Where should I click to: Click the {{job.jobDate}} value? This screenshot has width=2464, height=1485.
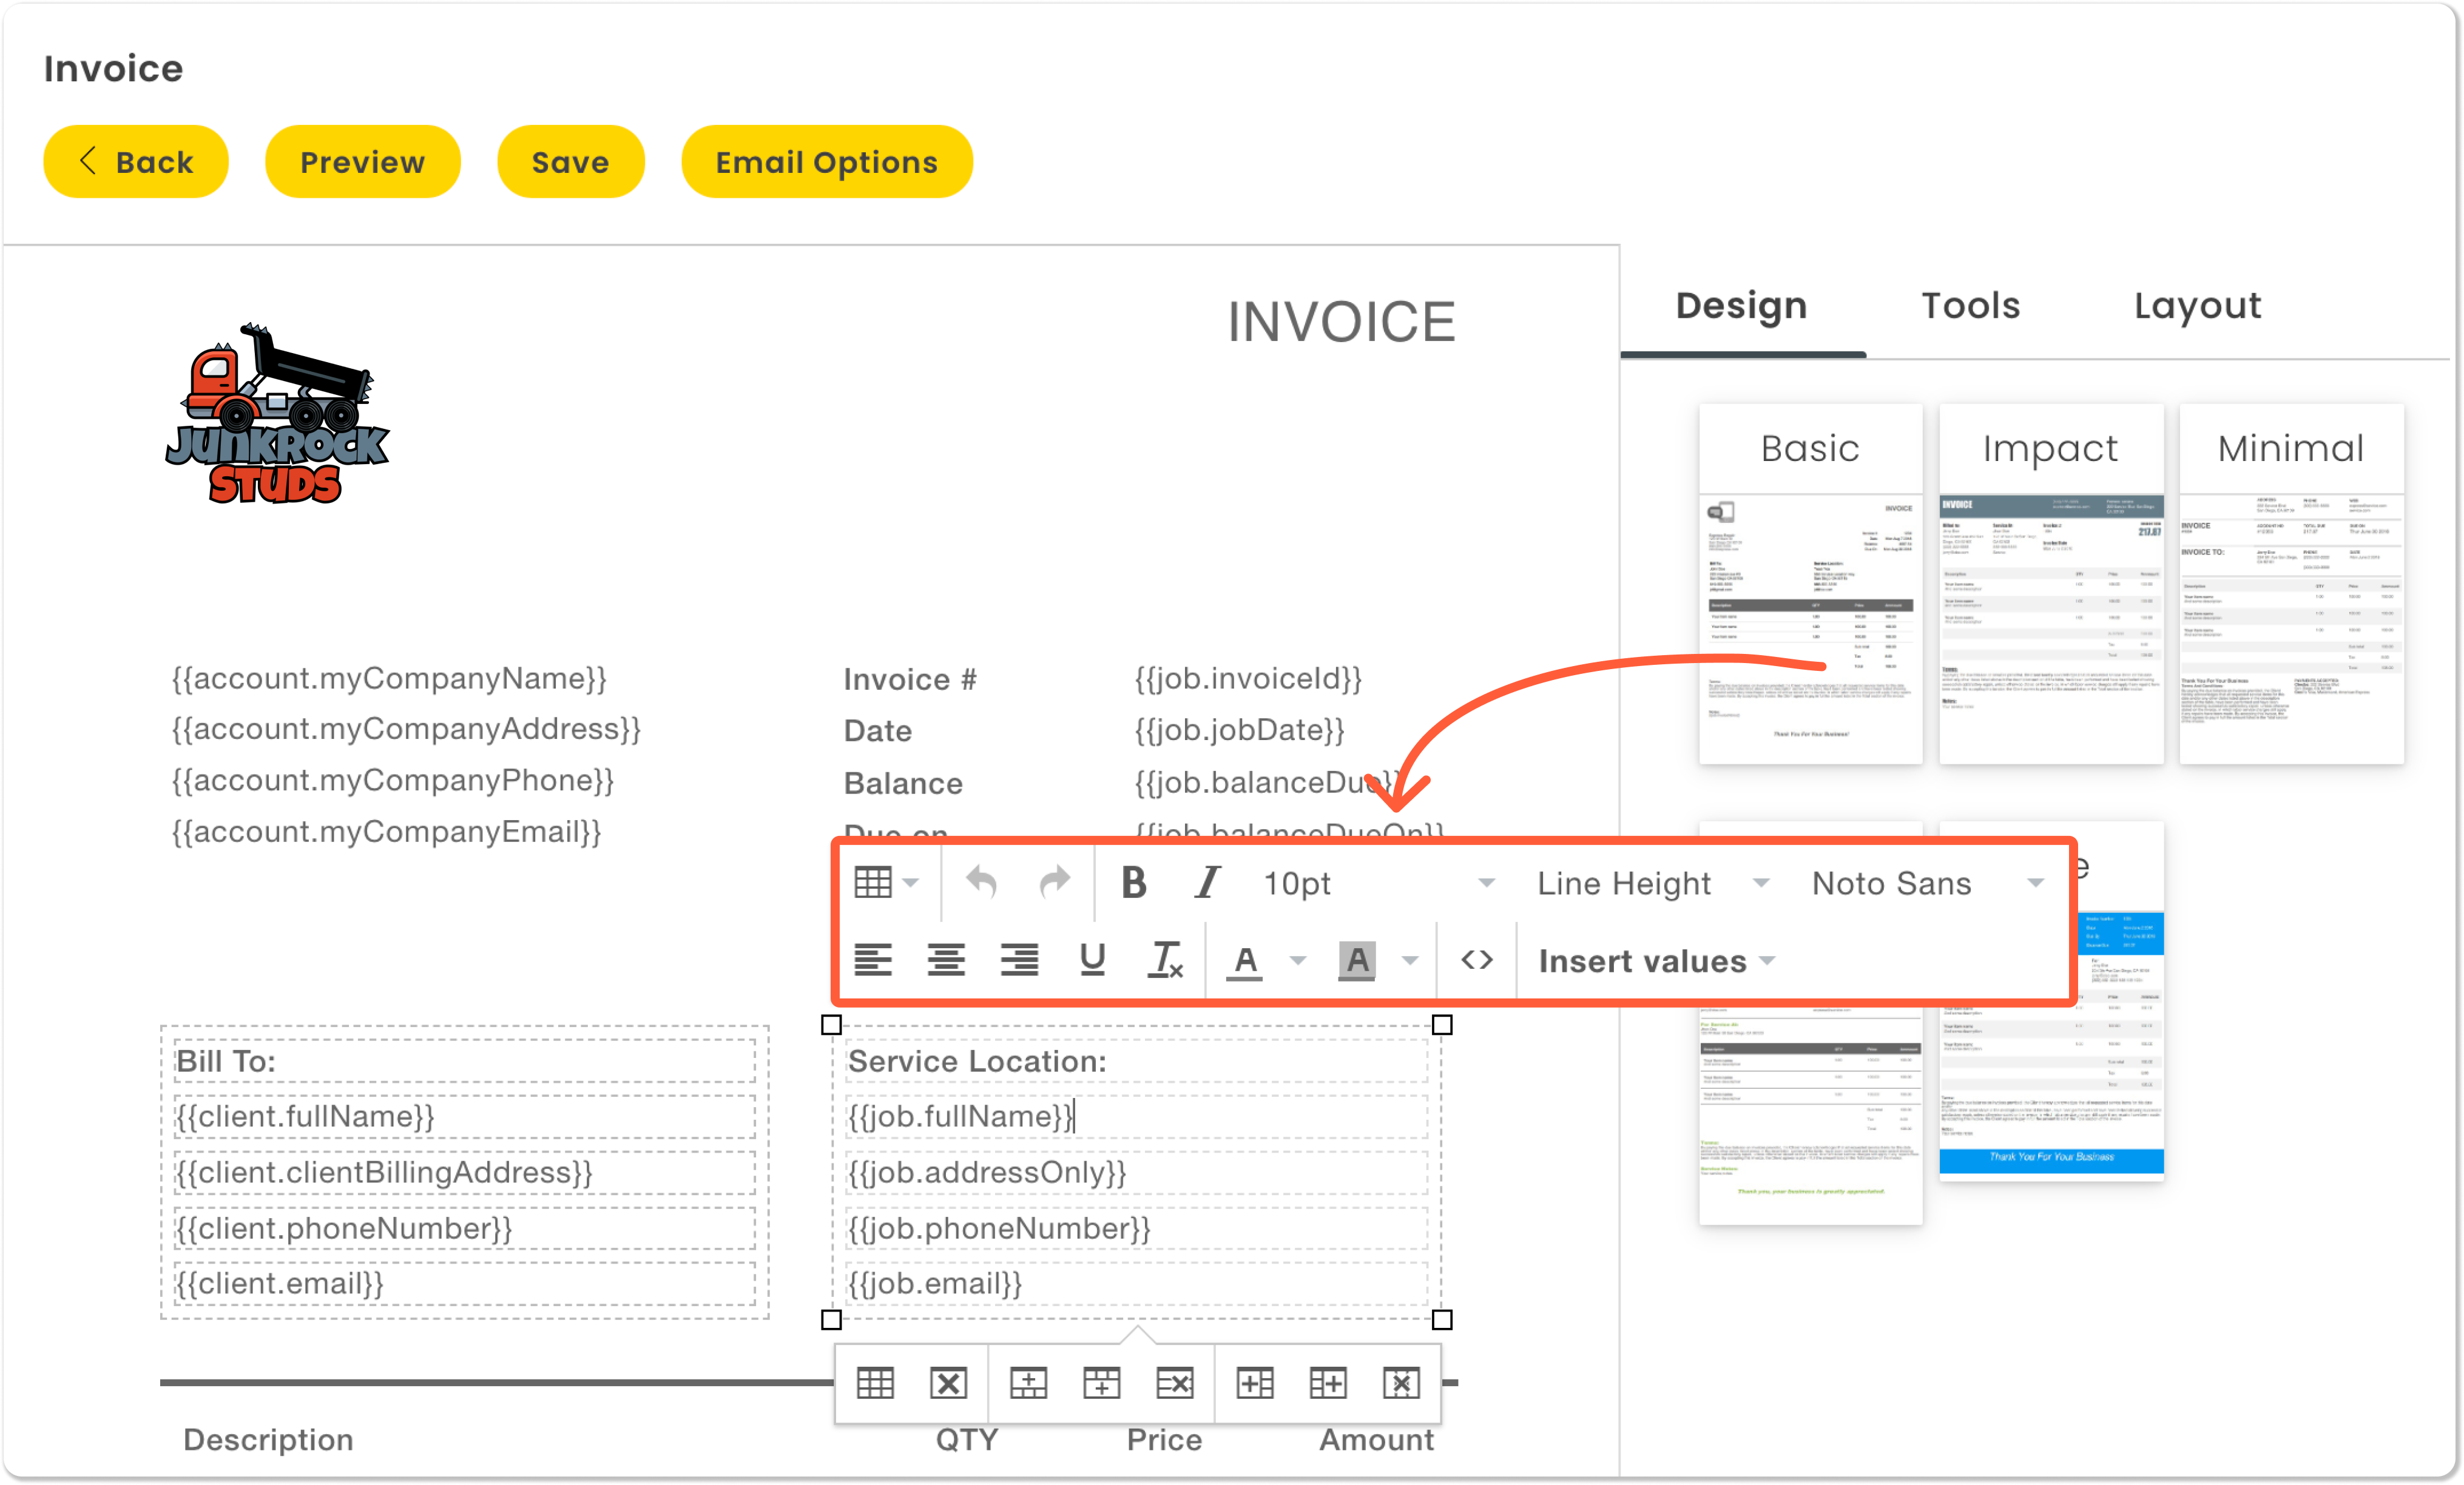[x=1239, y=730]
